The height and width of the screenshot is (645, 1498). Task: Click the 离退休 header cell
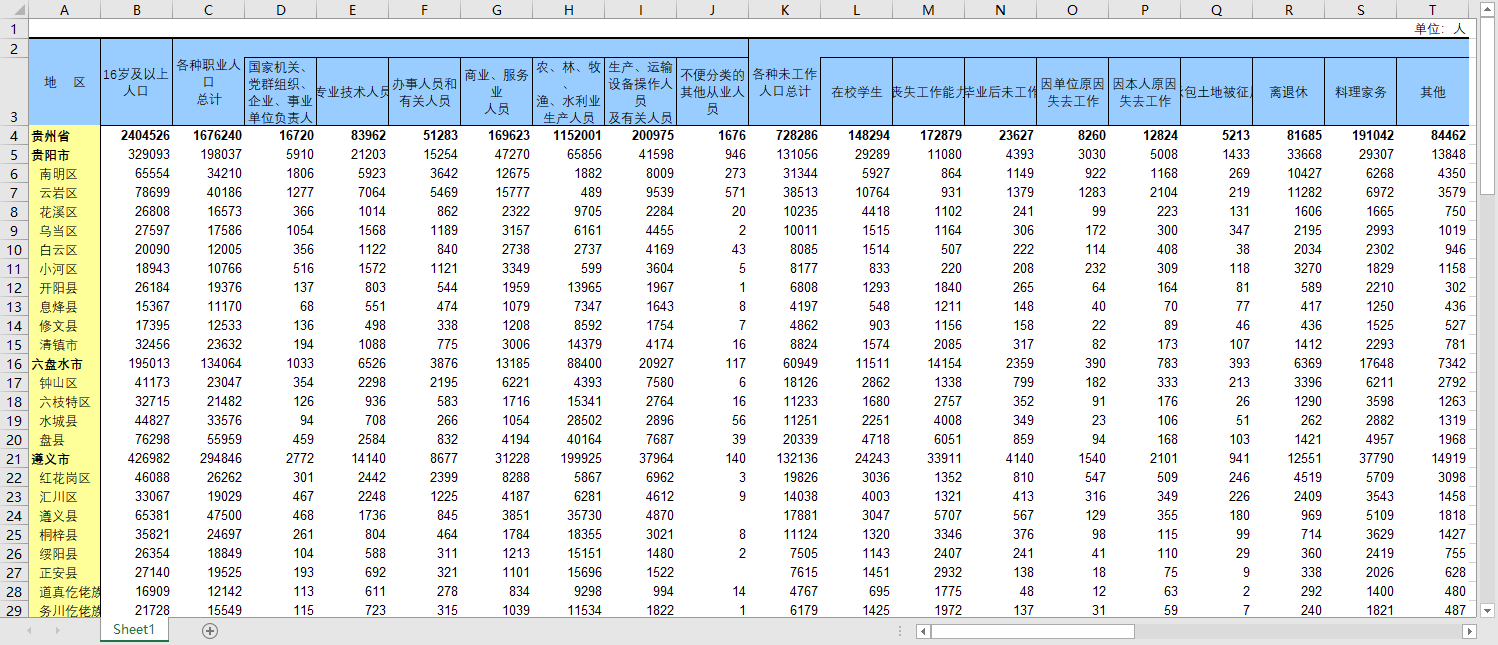coord(1288,92)
